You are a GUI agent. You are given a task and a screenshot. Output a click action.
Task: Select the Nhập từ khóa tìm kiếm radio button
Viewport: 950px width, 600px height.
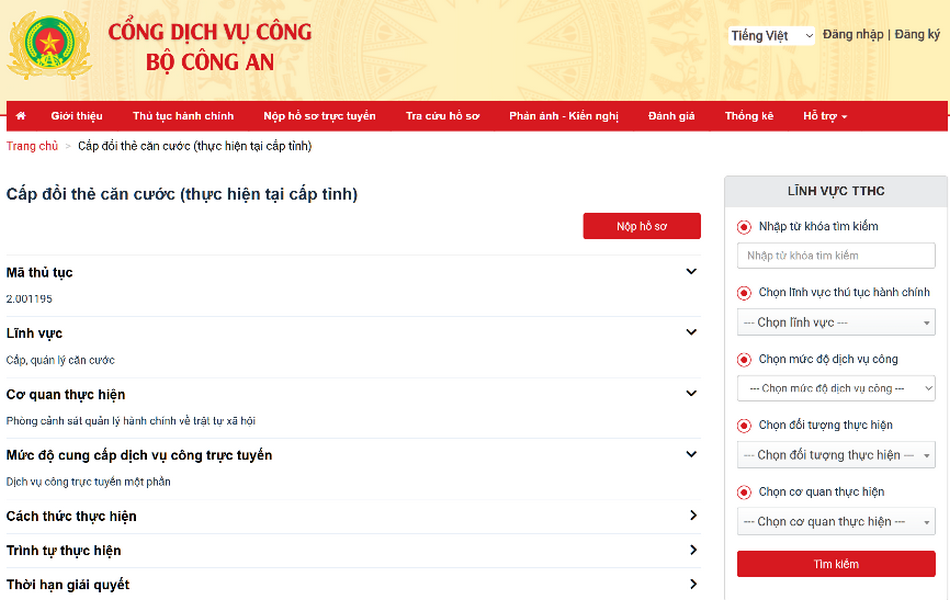tap(744, 227)
